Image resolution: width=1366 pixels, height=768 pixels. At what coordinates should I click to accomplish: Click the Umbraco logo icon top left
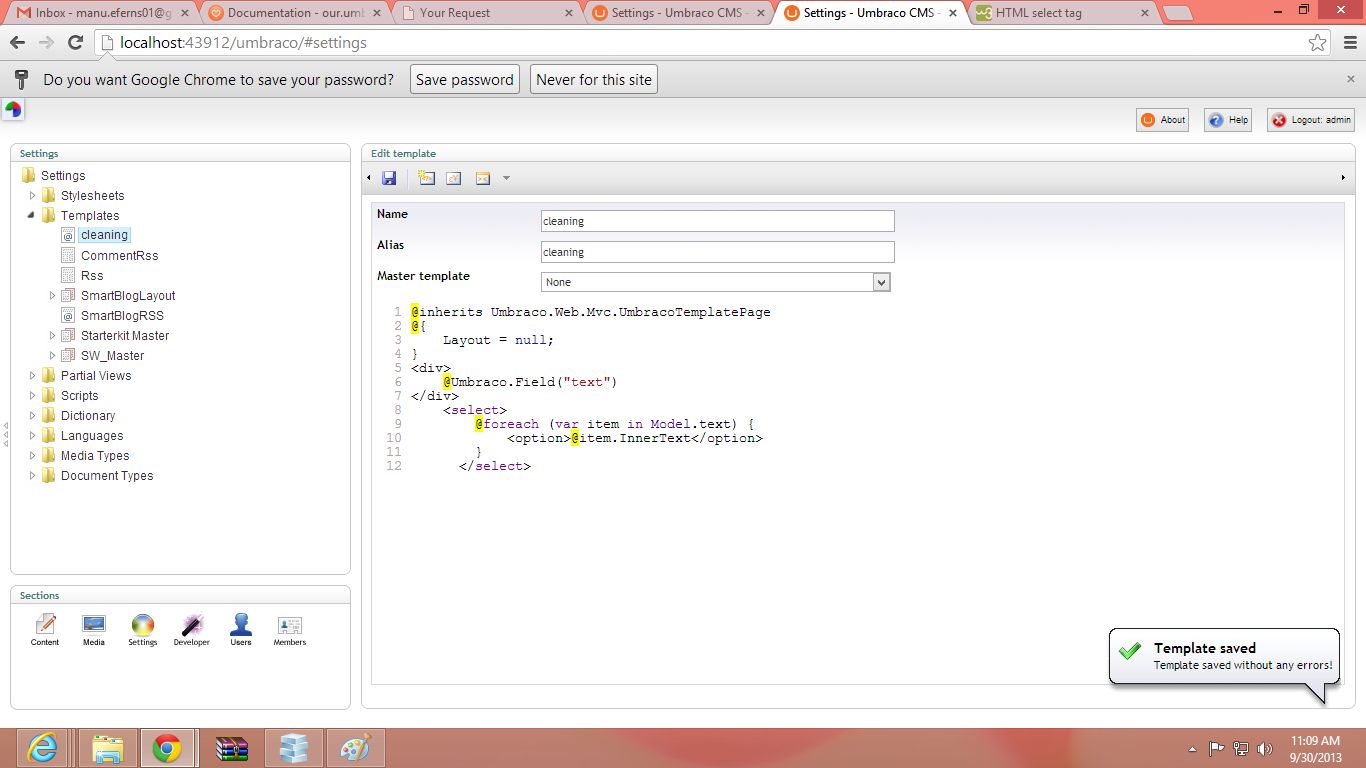(x=13, y=110)
